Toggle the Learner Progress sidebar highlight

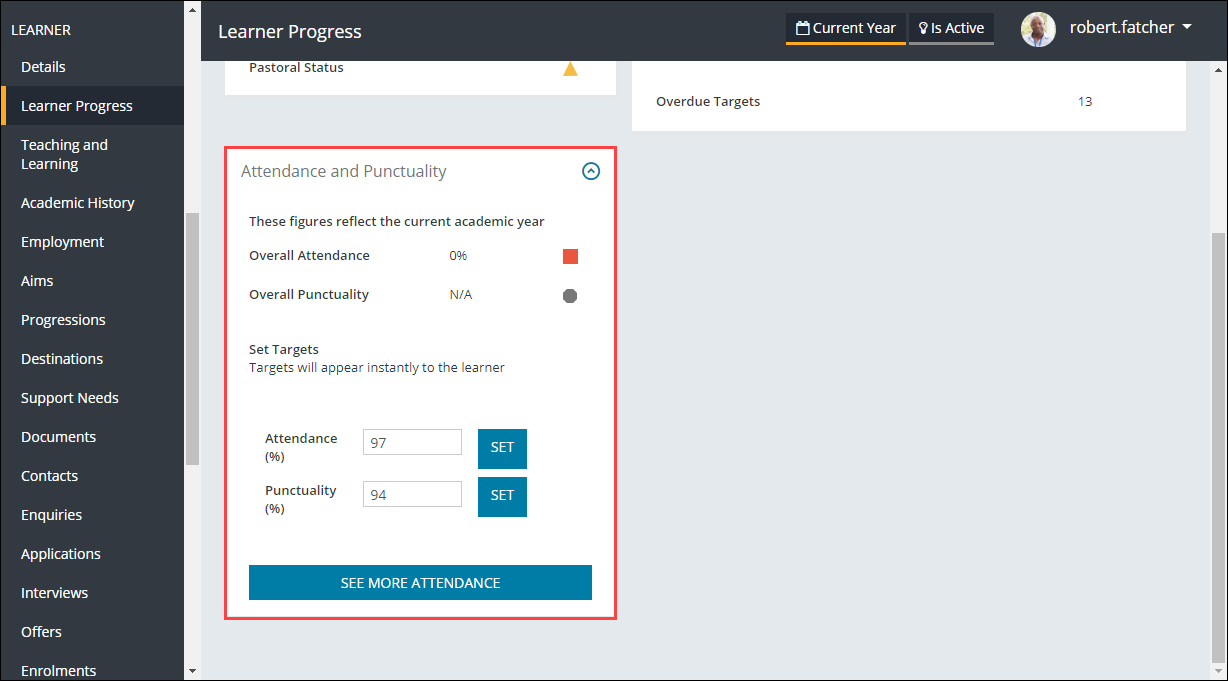pyautogui.click(x=77, y=105)
